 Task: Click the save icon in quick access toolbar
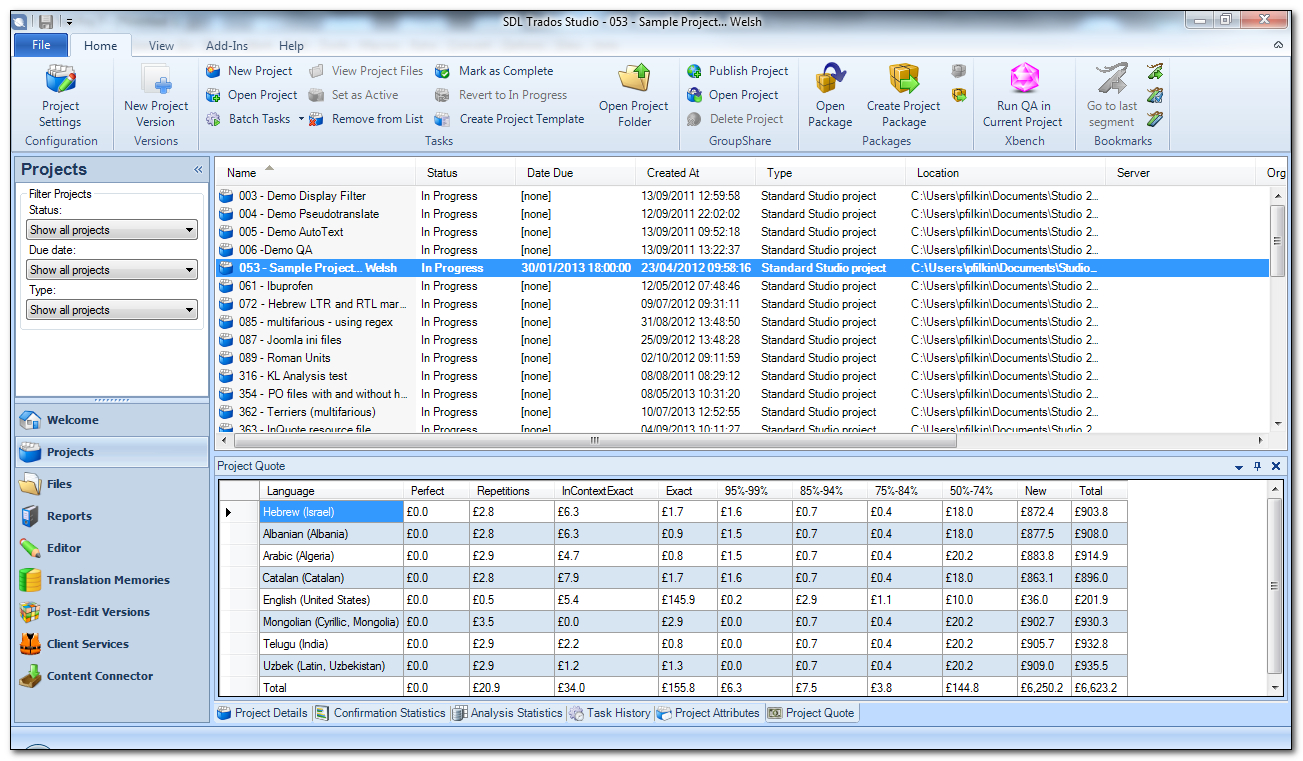coord(46,21)
